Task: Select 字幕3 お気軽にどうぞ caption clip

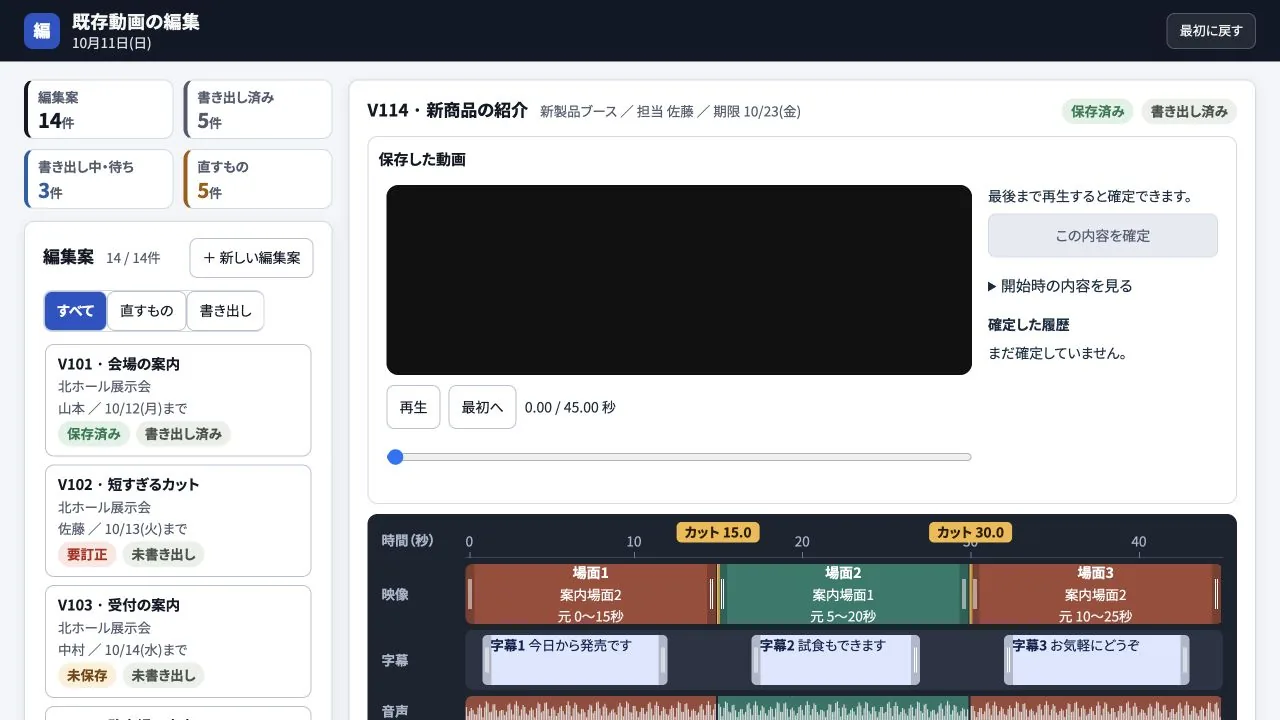Action: tap(1097, 660)
